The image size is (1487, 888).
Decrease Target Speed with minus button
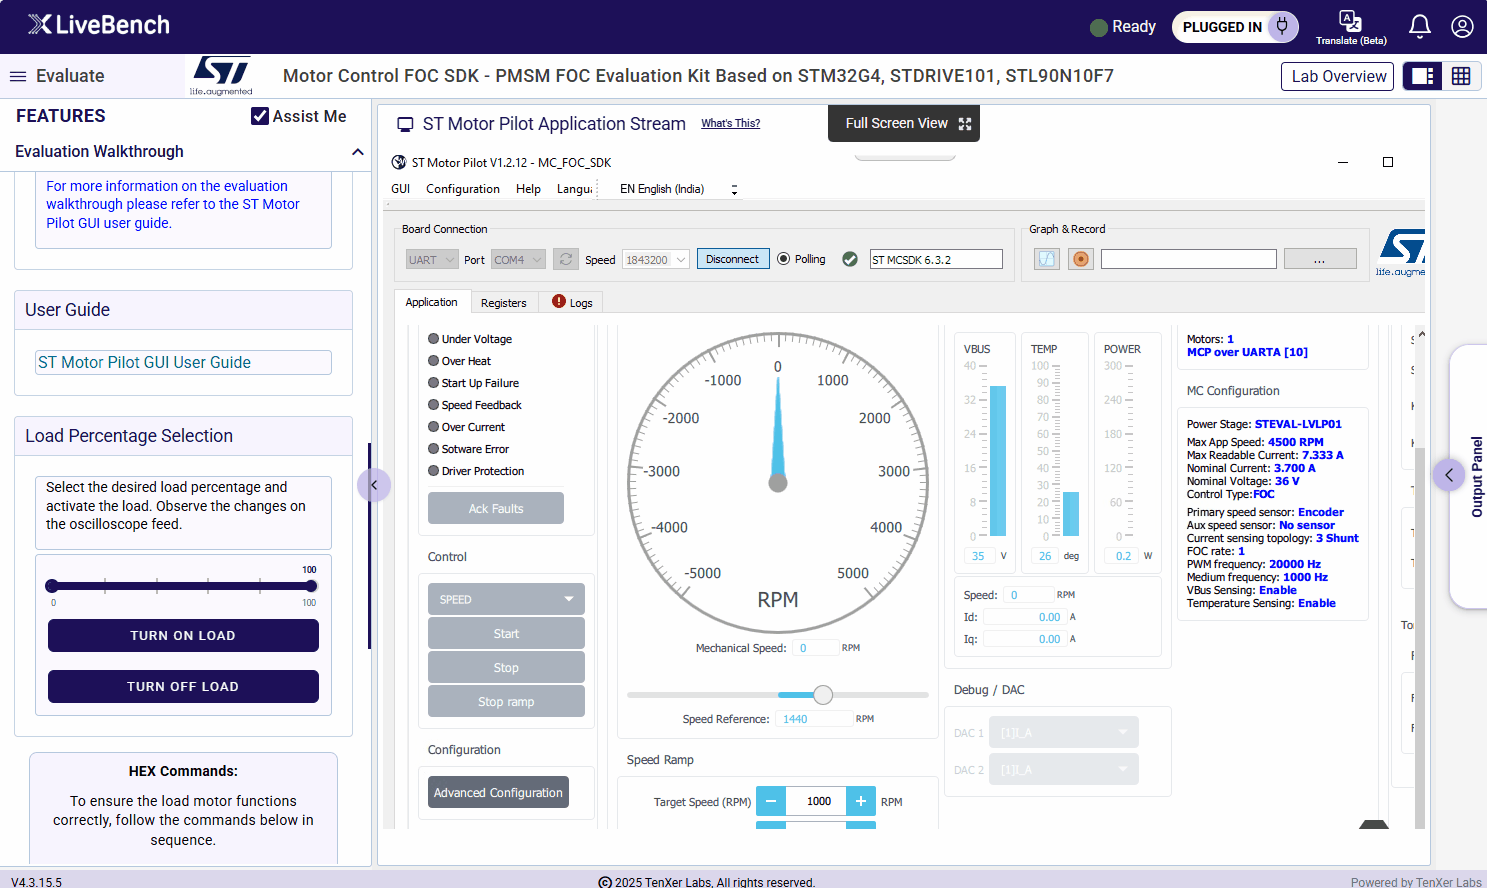pyautogui.click(x=771, y=801)
